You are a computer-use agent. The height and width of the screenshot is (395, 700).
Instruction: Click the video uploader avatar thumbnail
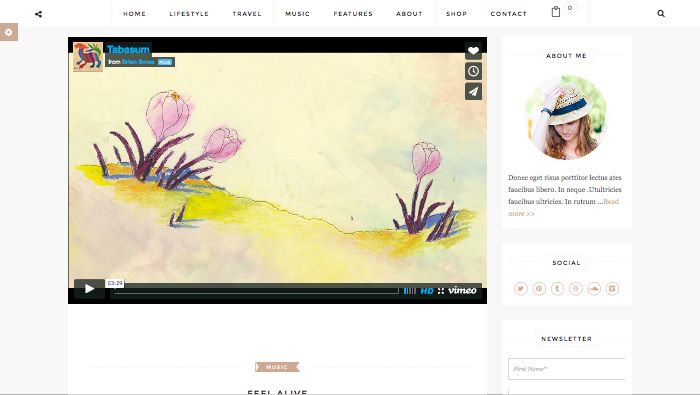(x=88, y=57)
